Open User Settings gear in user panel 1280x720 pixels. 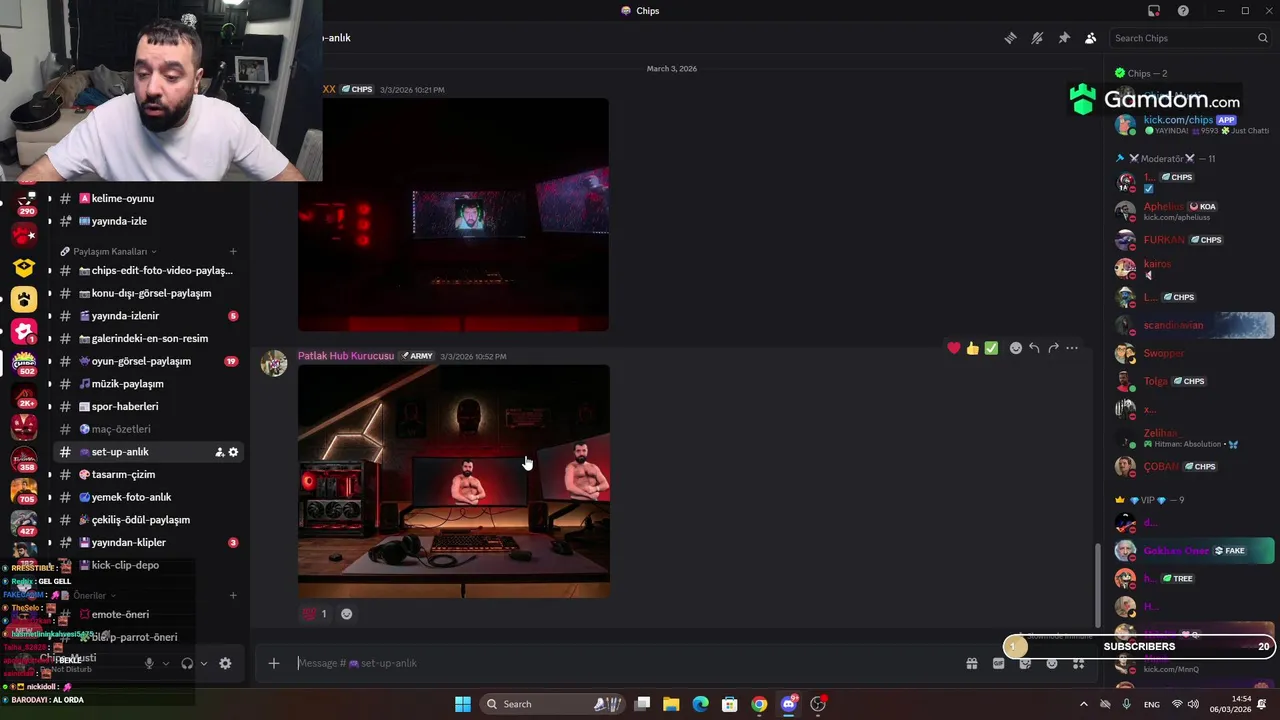[x=225, y=663]
